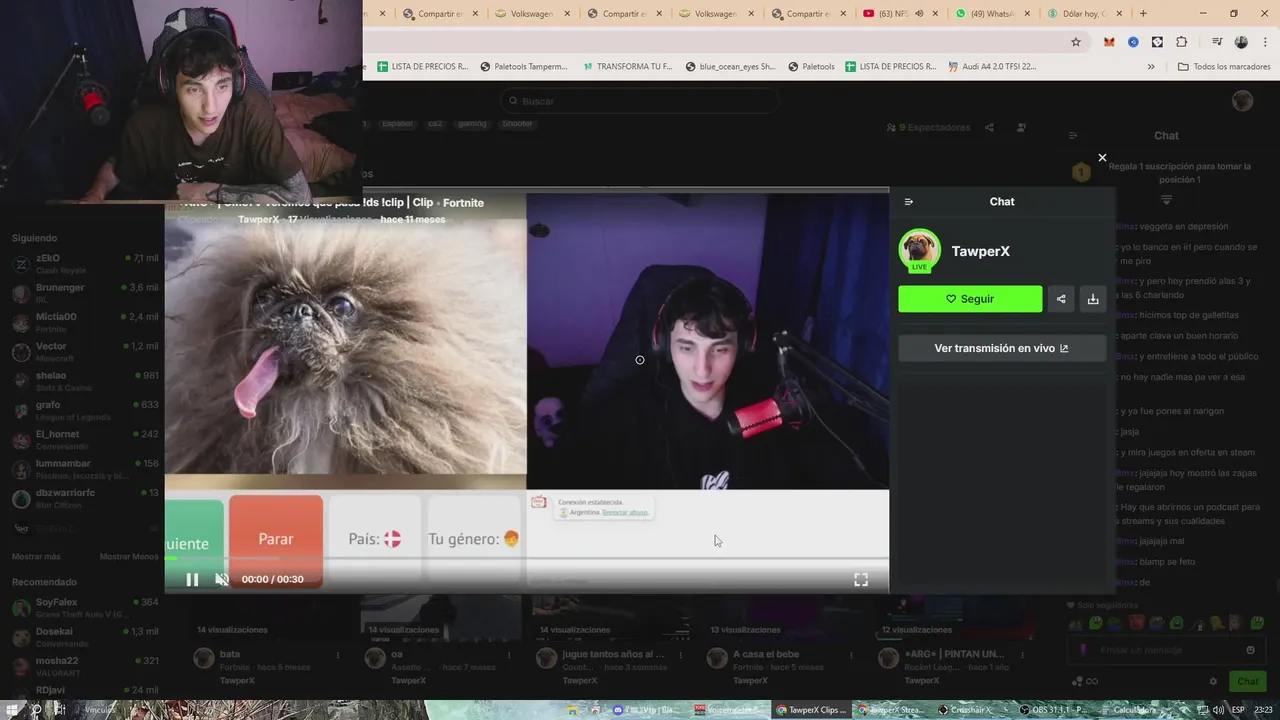
Task: Click the share icon beside Espectadores
Action: (989, 128)
